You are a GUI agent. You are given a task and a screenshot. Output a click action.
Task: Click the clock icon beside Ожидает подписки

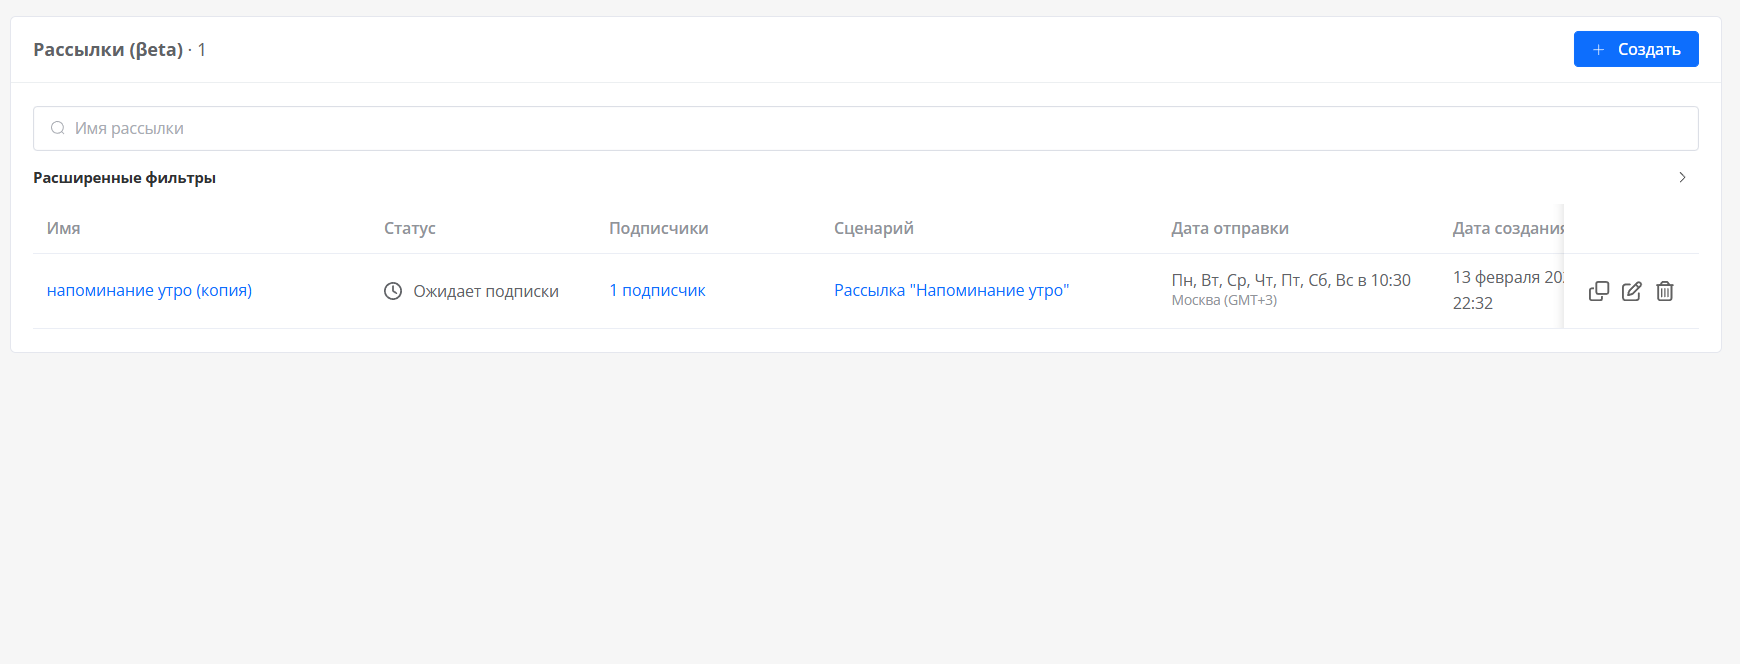pos(393,291)
